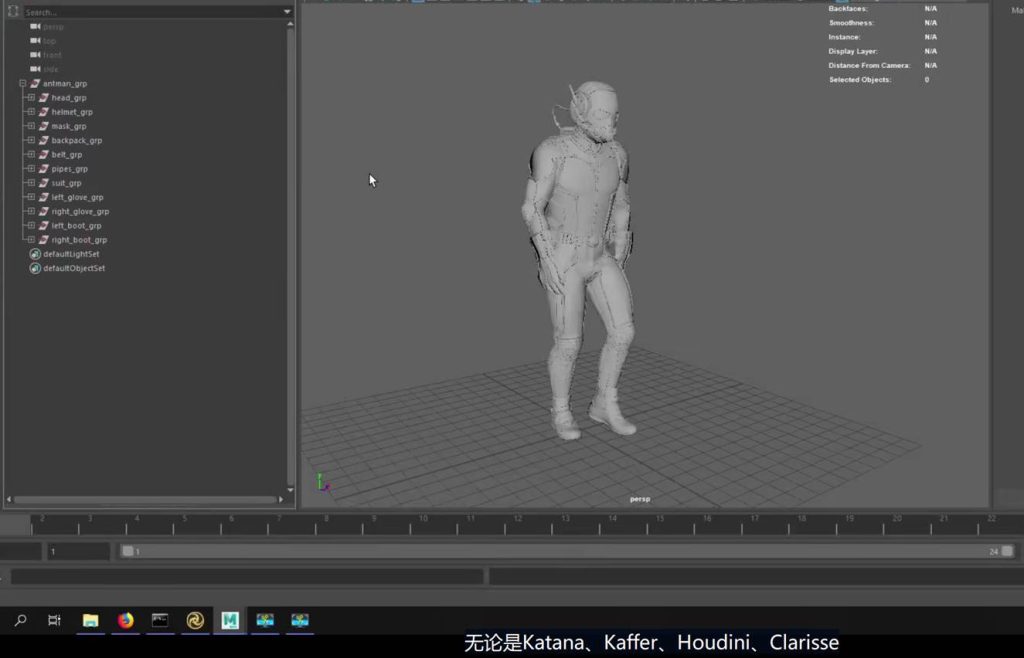
Task: Select the front camera node
Action: coord(52,55)
